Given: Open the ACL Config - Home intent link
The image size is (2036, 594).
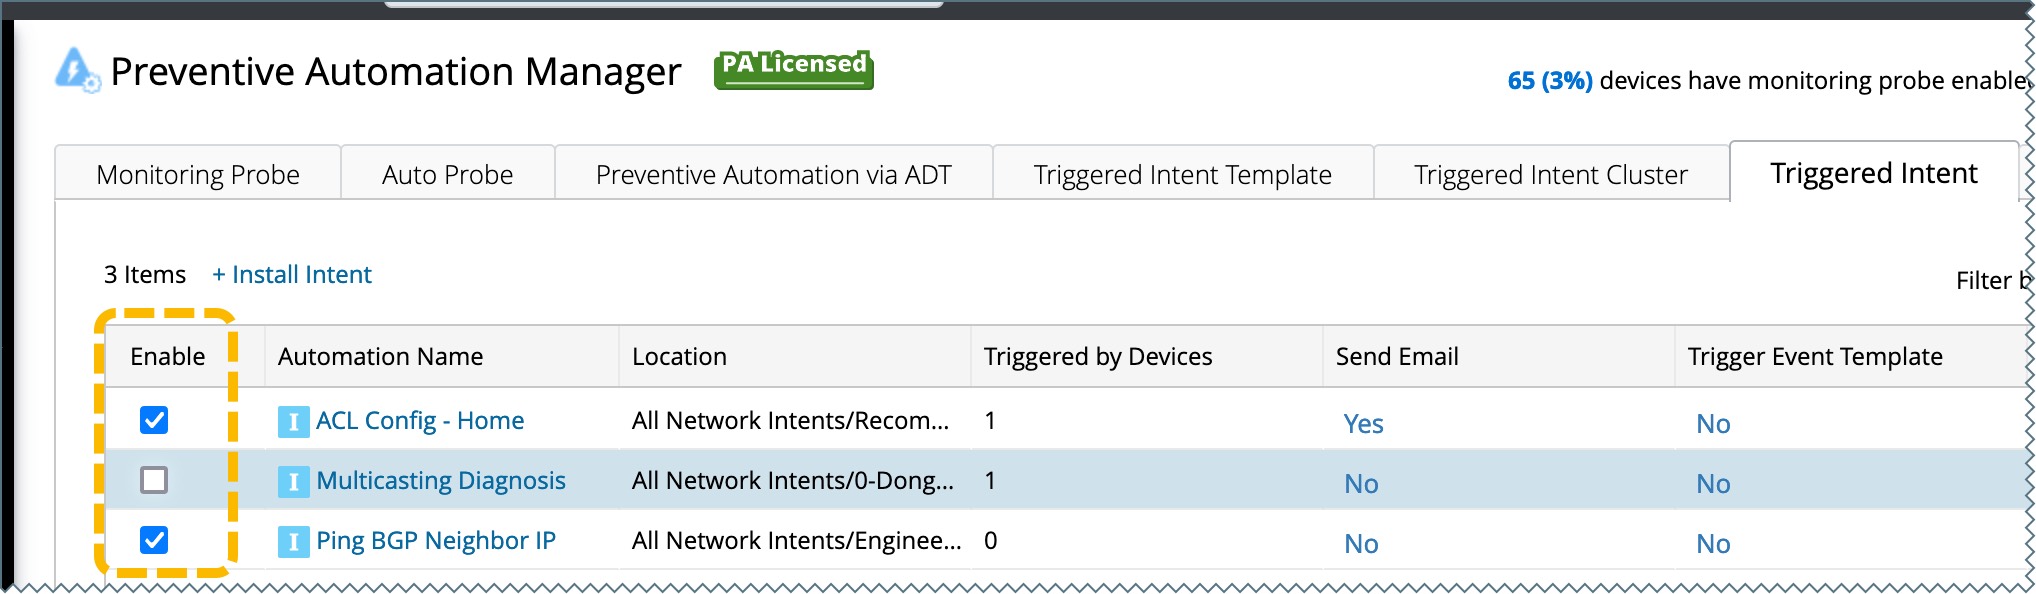Looking at the screenshot, I should click(x=420, y=421).
